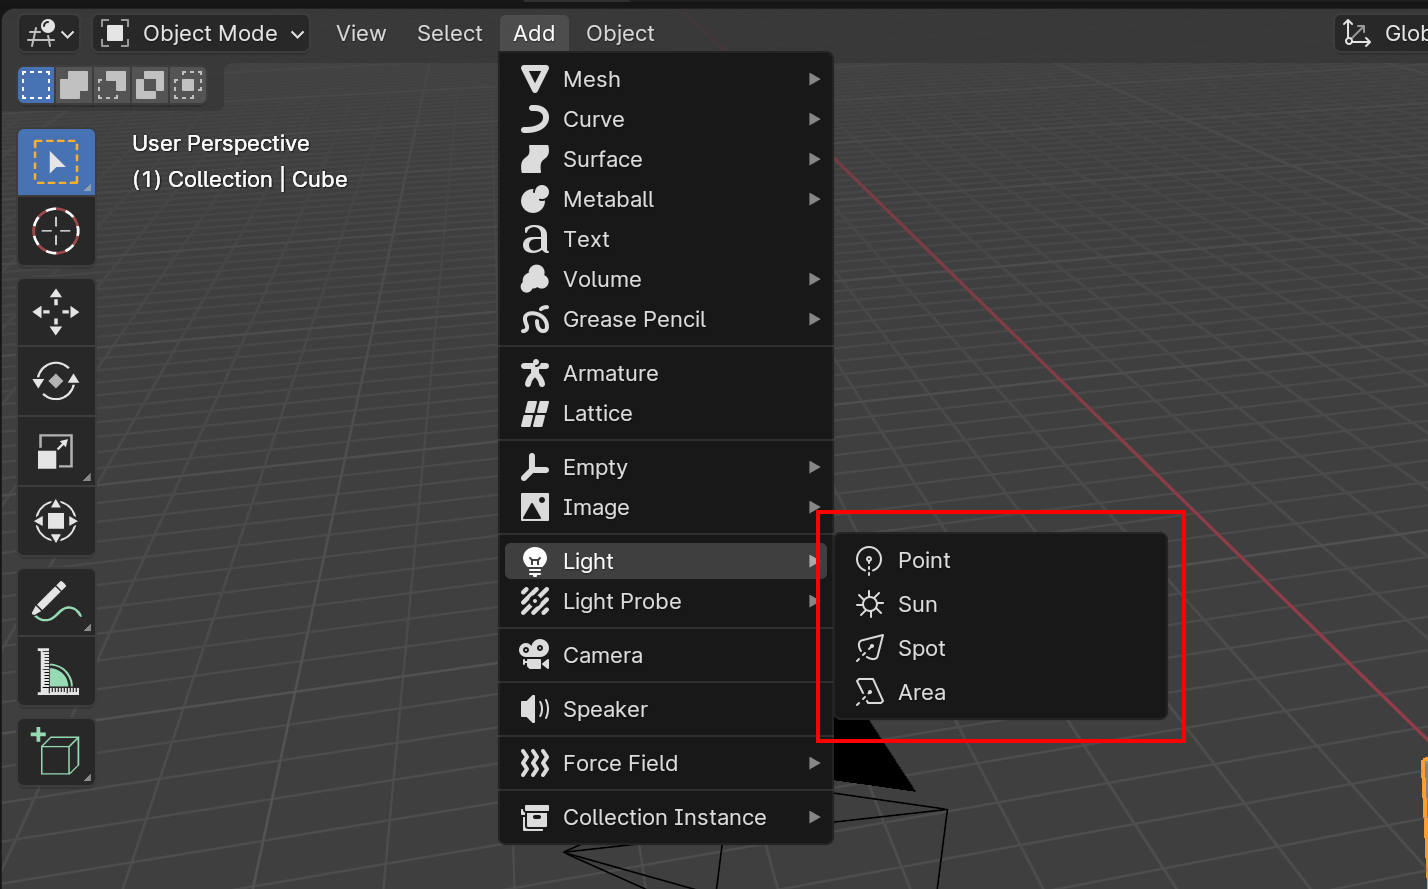
Task: Select the Rotate tool
Action: point(56,381)
